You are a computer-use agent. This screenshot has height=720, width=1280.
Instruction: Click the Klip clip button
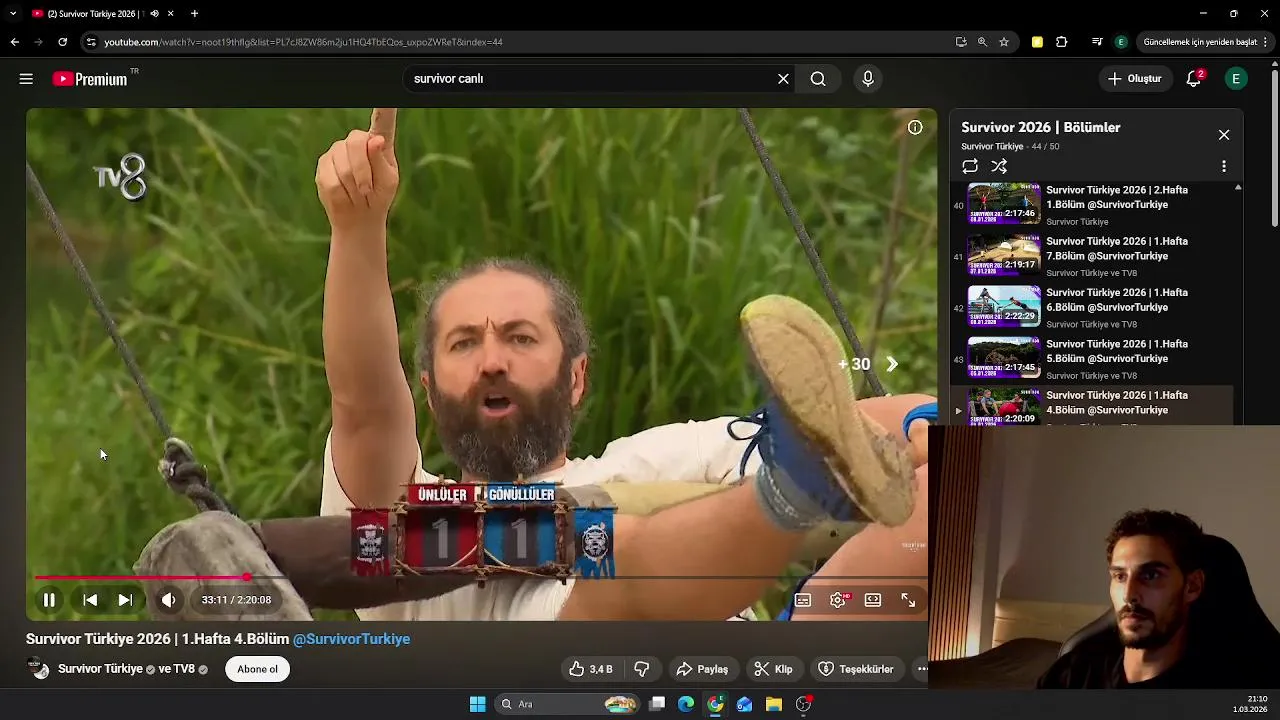click(x=773, y=669)
